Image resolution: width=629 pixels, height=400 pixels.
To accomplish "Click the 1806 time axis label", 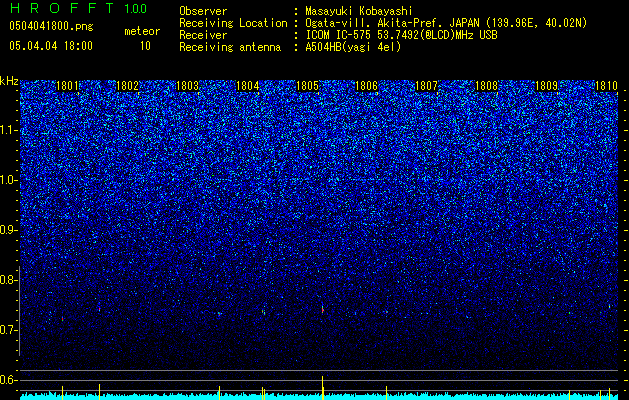I will 367,86.
